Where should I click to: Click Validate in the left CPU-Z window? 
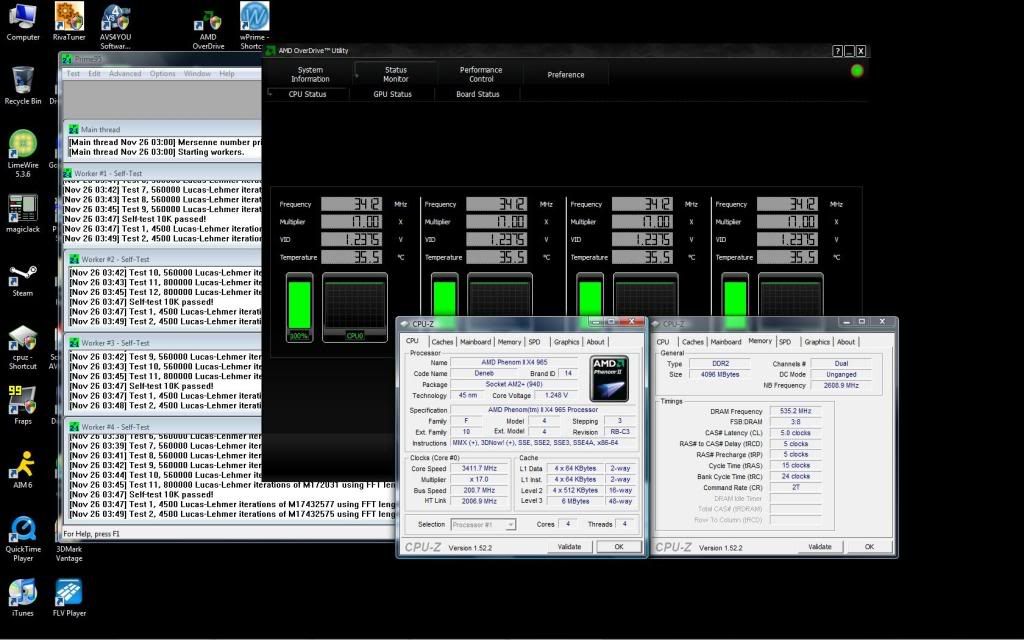click(x=568, y=547)
